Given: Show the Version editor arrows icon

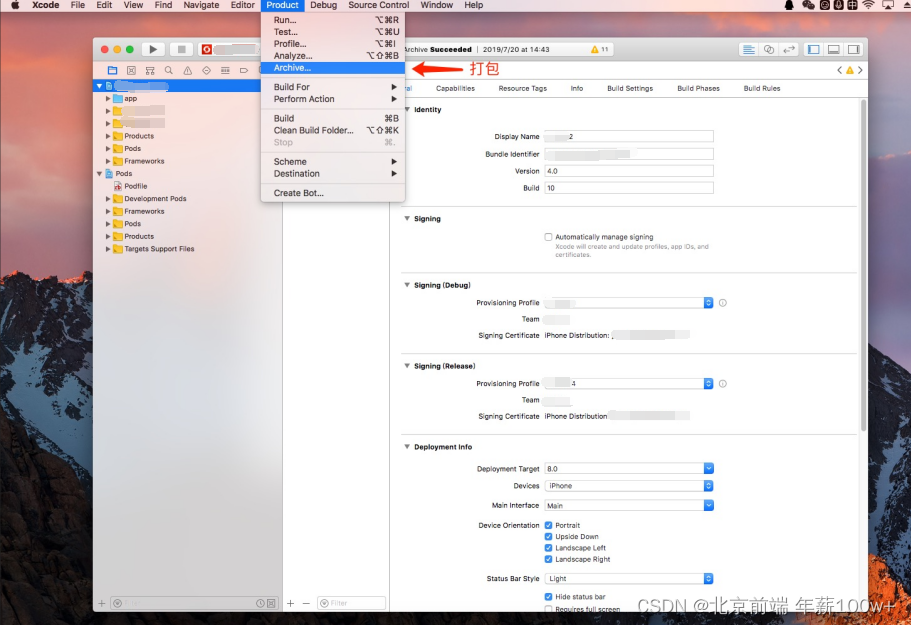Looking at the screenshot, I should (788, 50).
